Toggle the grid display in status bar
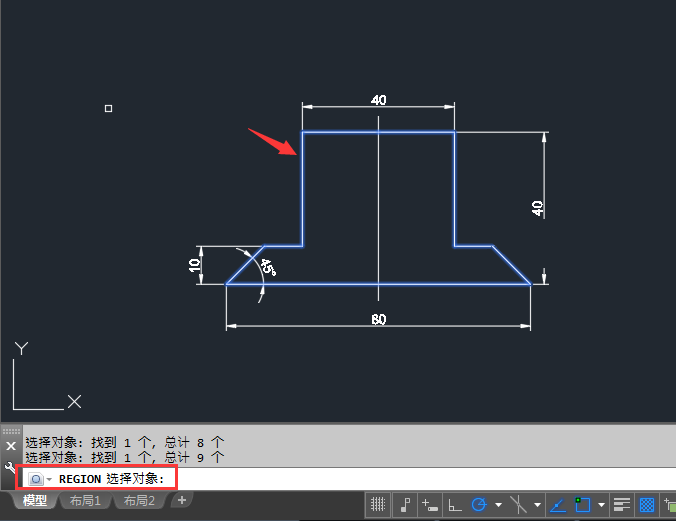The height and width of the screenshot is (521, 676). point(378,504)
